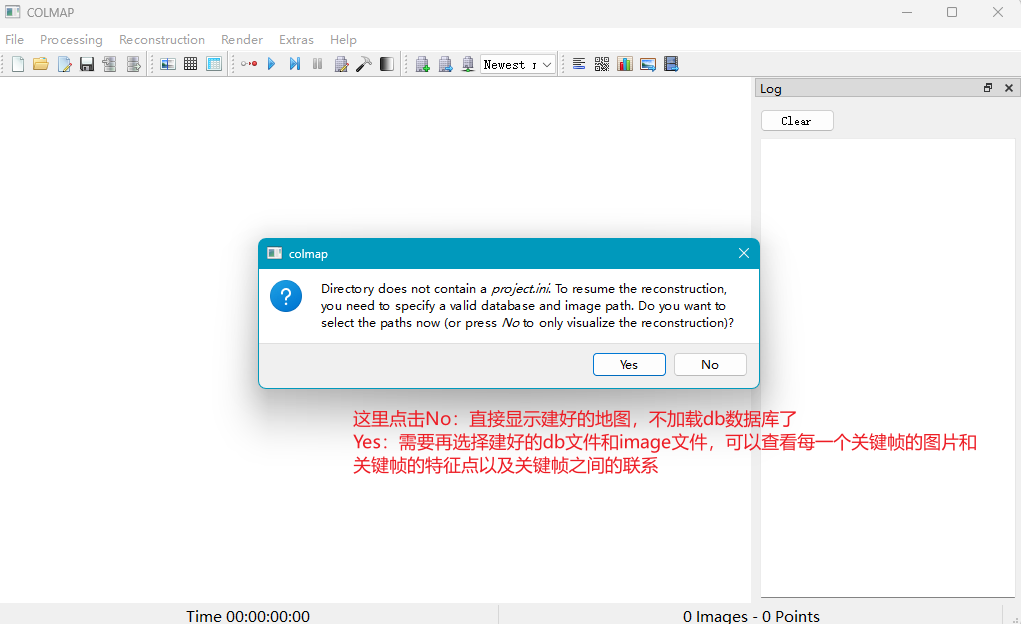Click the Reconstruct step-by-step icon
The width and height of the screenshot is (1021, 624).
tap(295, 64)
